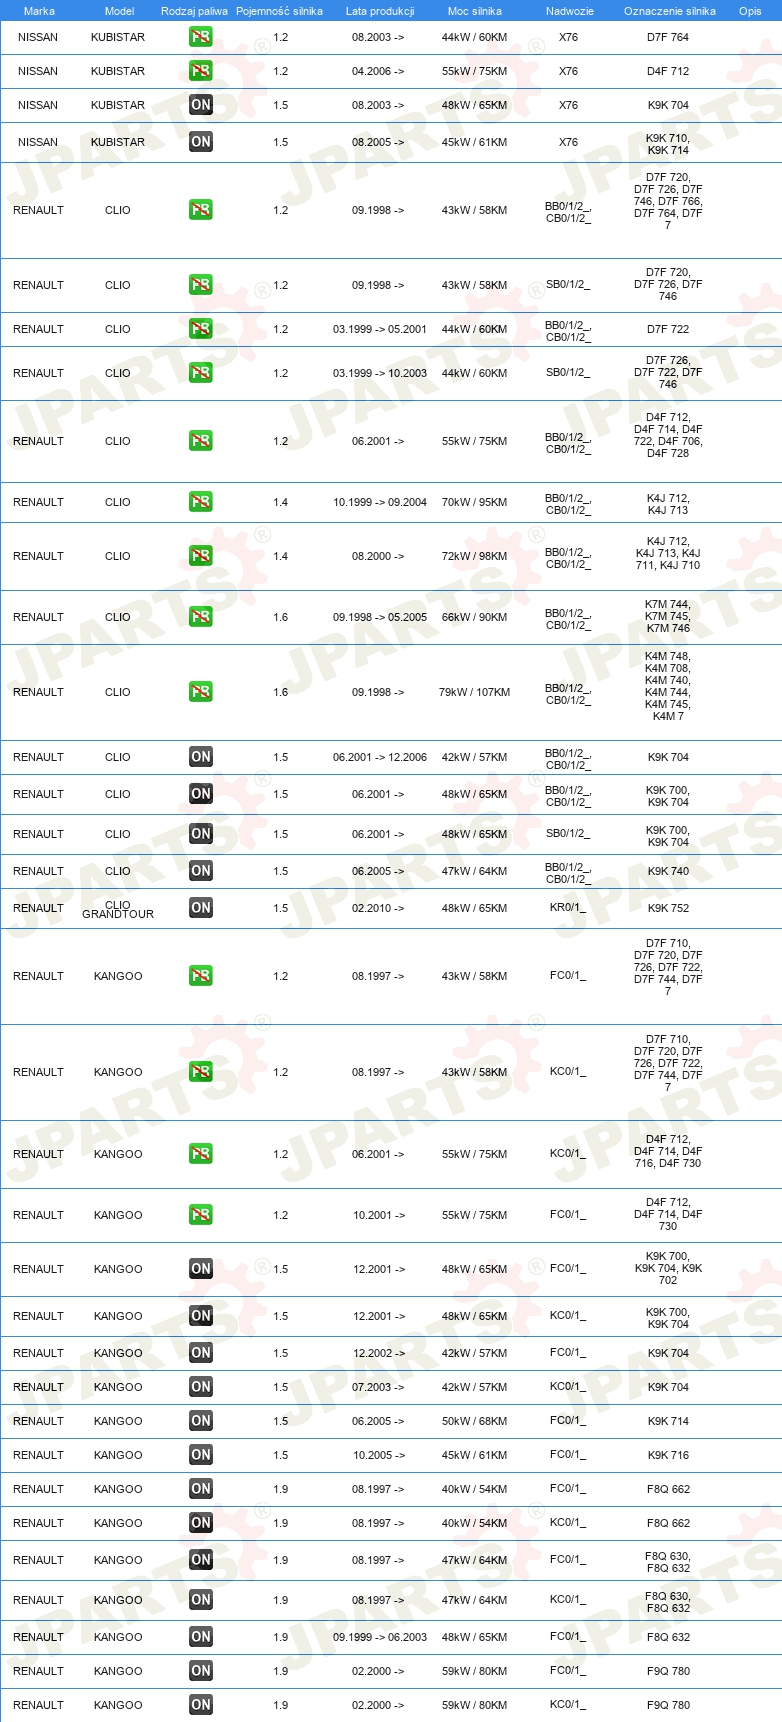
Task: Click the ON icon in the Clio 42kW / 57KM row
Action: click(x=201, y=757)
